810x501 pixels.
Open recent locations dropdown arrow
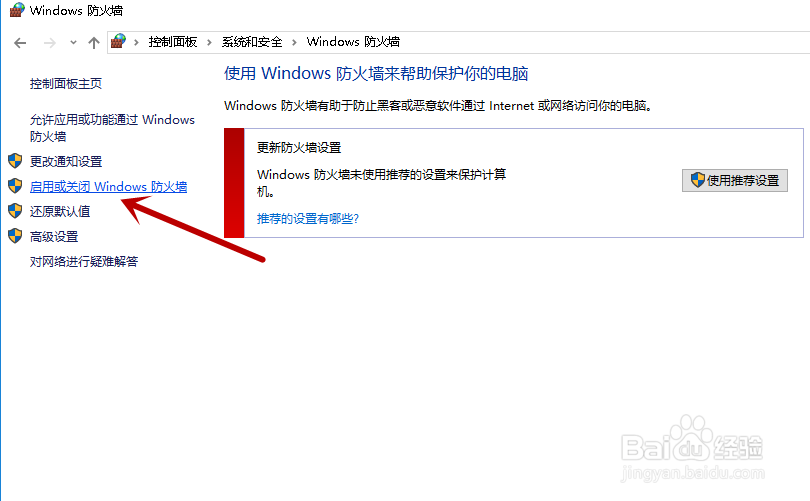tap(73, 43)
